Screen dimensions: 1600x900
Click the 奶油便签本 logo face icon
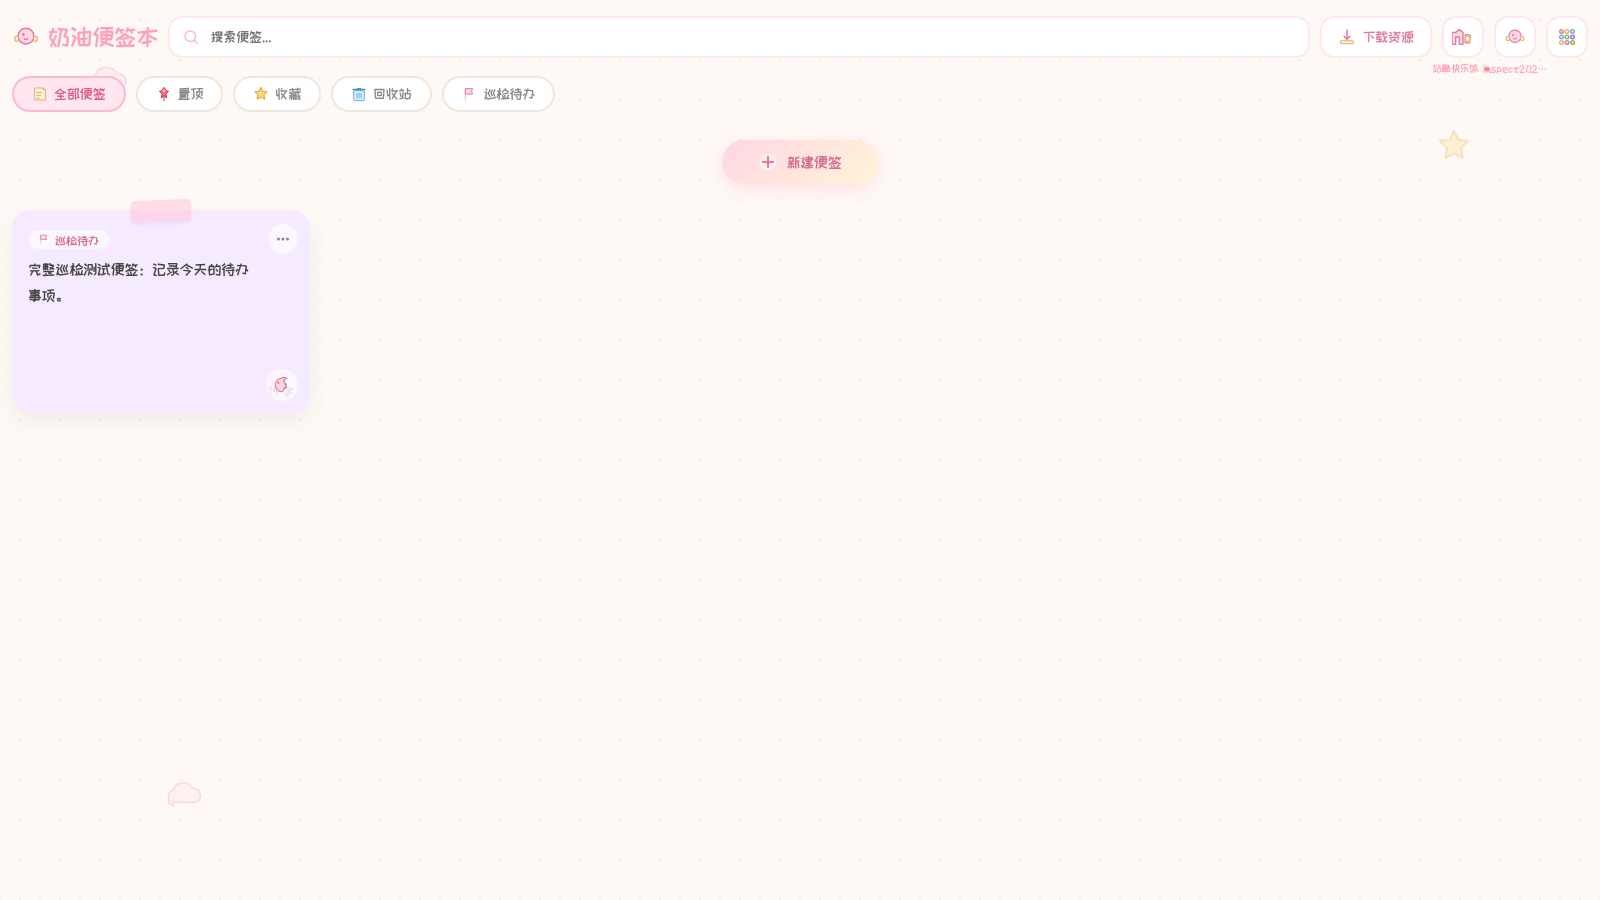click(x=26, y=37)
